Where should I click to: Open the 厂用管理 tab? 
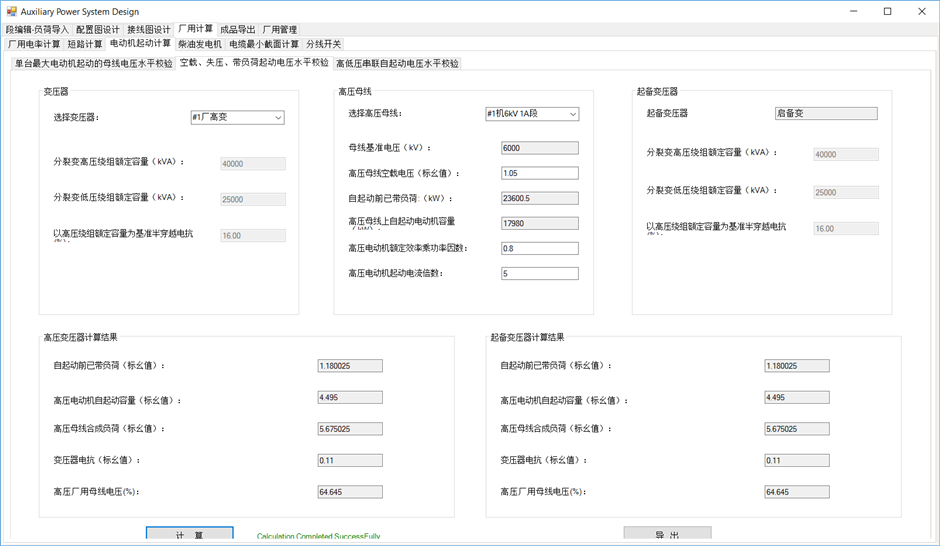(279, 29)
